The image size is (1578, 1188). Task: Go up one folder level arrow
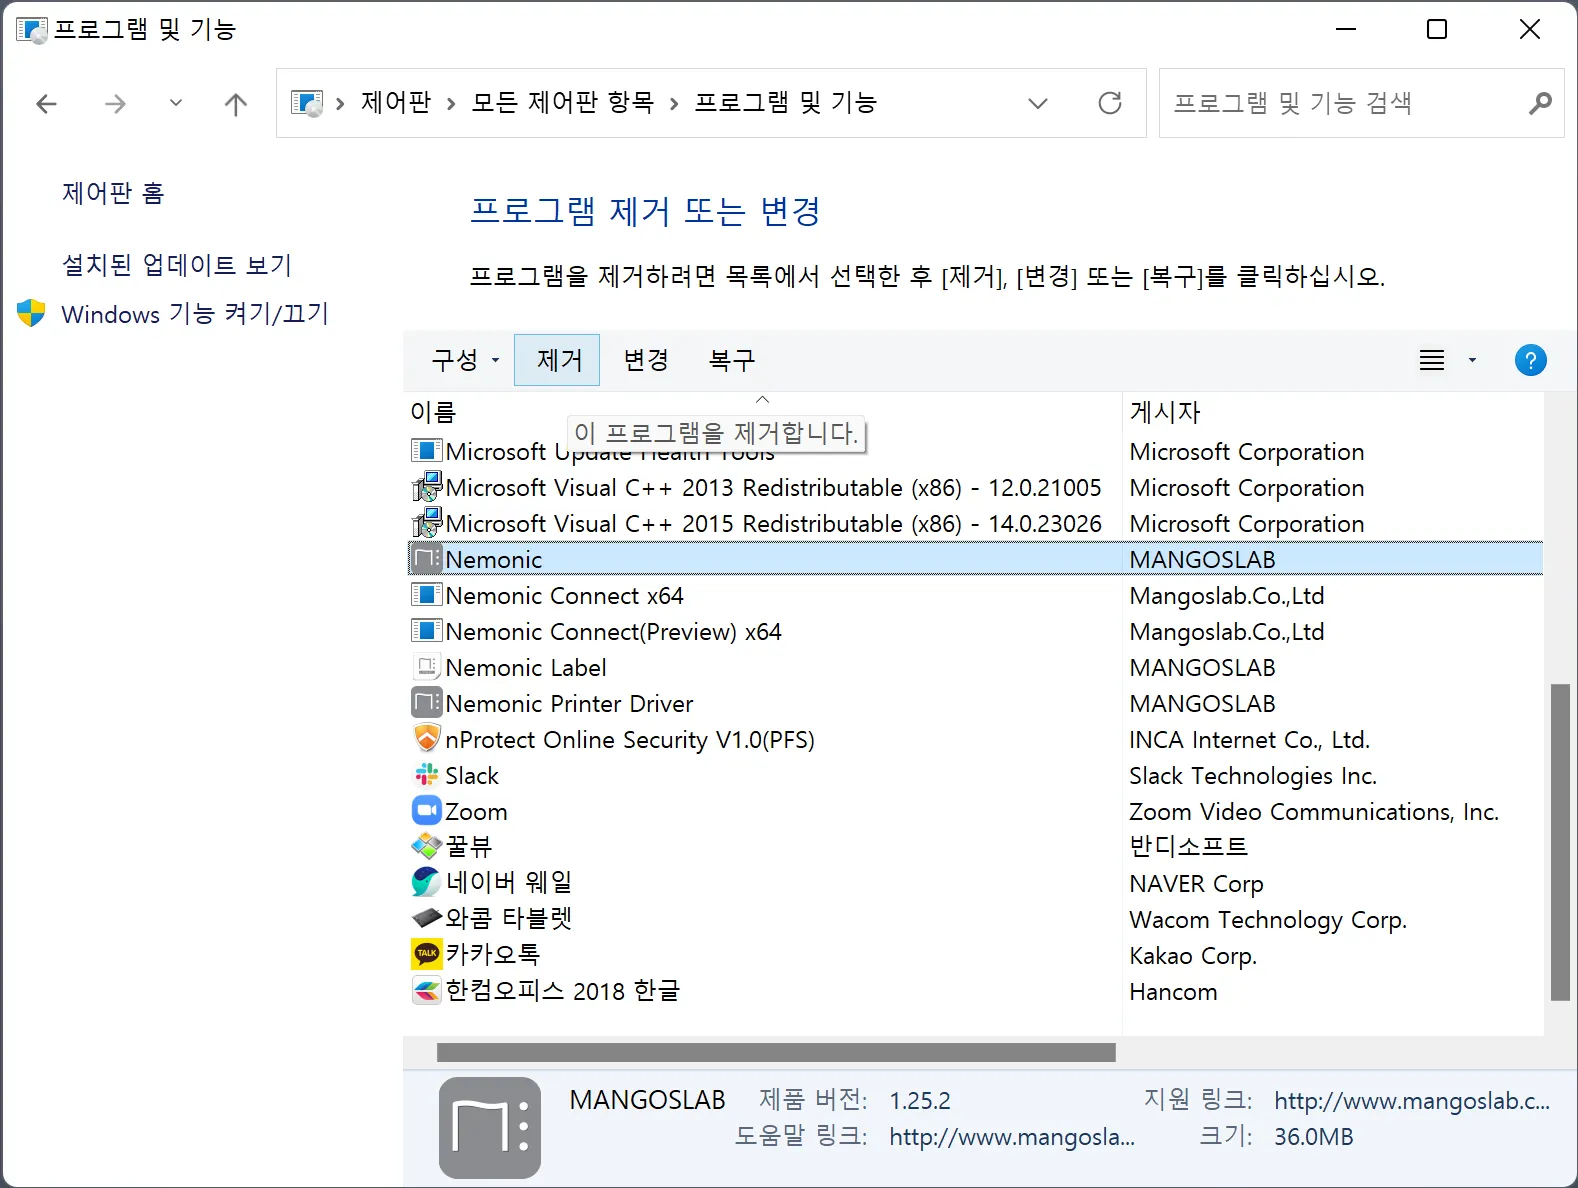click(x=236, y=104)
